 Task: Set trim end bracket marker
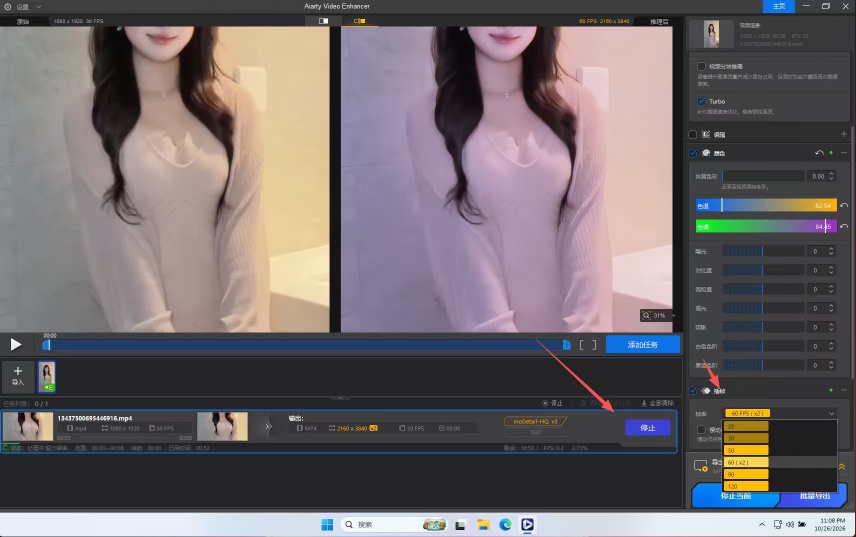(594, 345)
